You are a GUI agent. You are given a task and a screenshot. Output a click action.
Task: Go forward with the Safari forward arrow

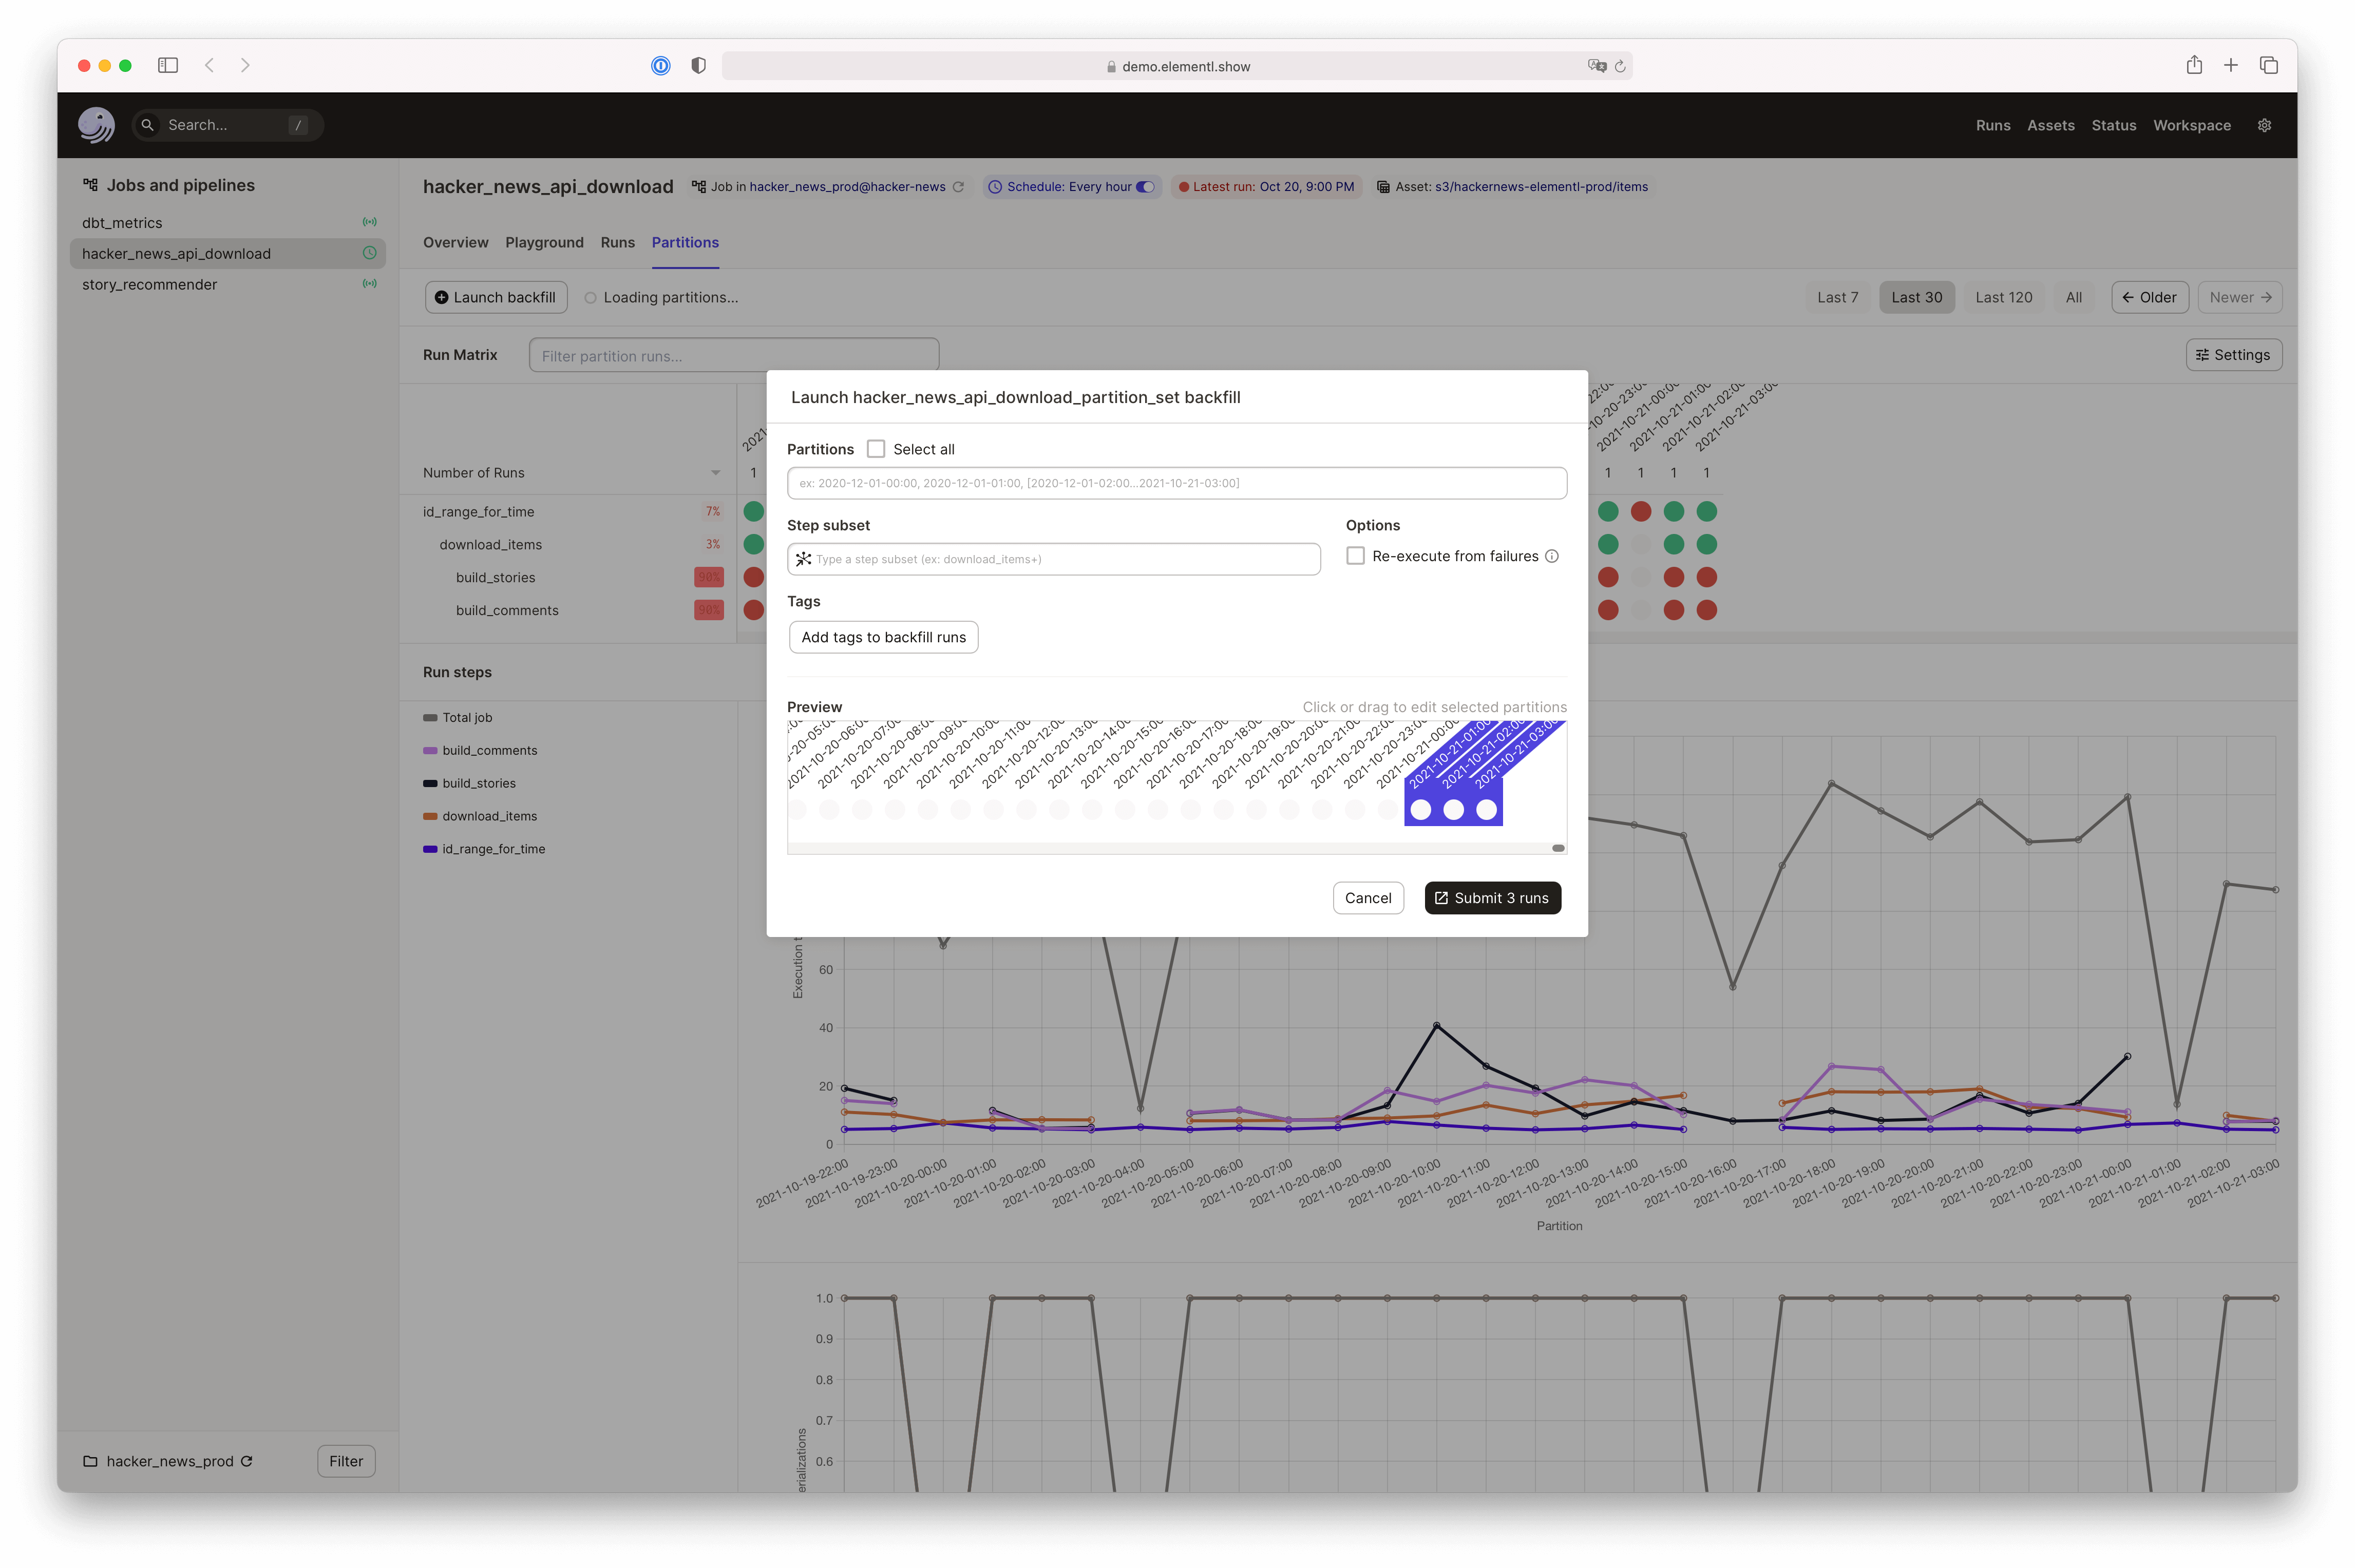(x=245, y=65)
